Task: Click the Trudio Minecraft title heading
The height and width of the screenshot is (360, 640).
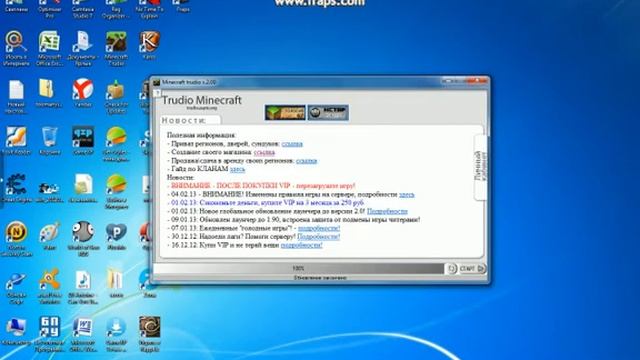Action: point(202,100)
